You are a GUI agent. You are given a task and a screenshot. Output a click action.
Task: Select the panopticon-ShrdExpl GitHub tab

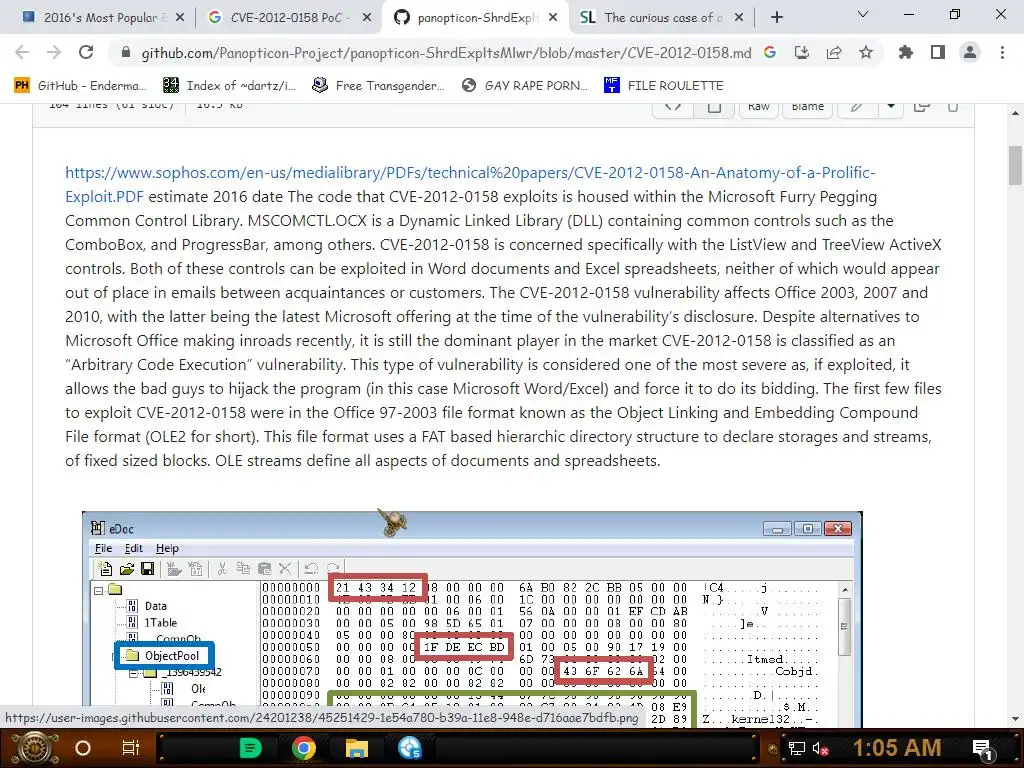[475, 18]
